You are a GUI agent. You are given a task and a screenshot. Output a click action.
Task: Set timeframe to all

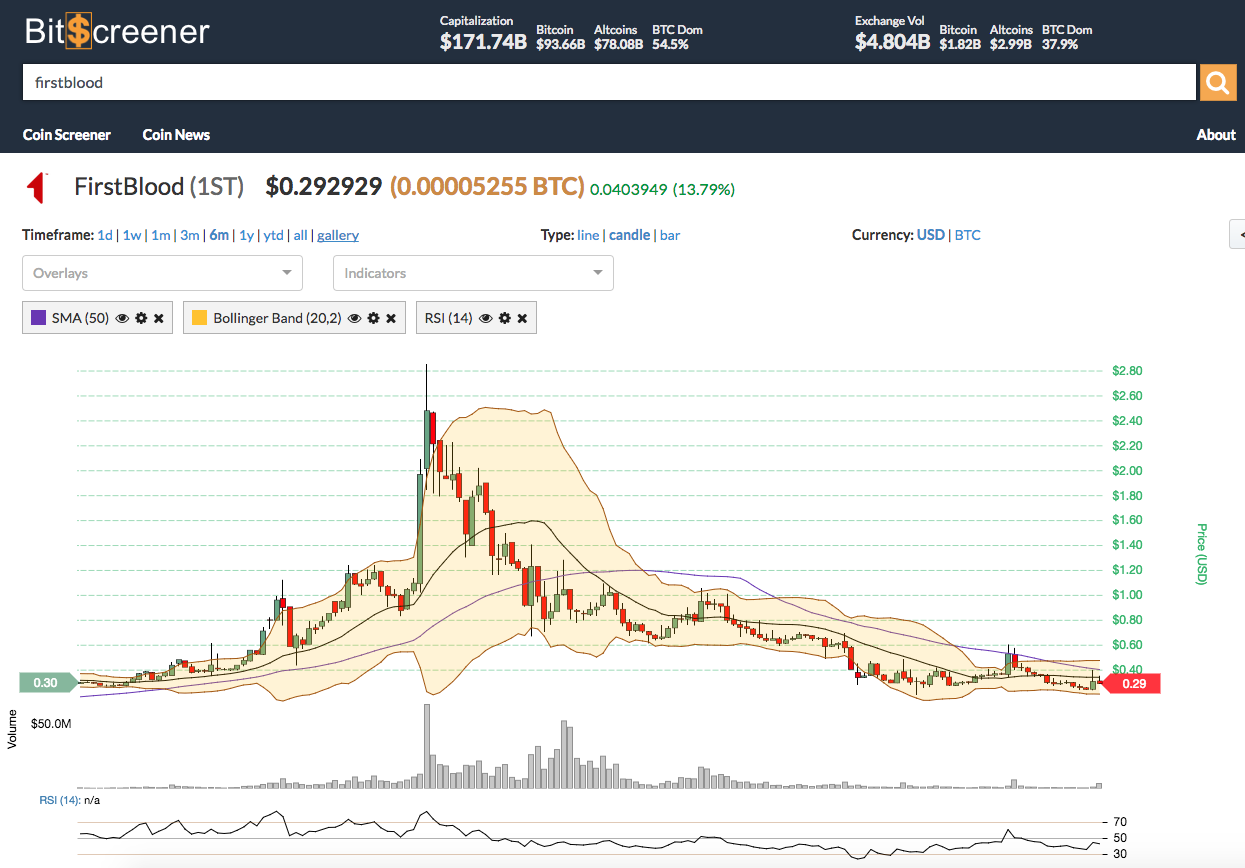click(300, 235)
